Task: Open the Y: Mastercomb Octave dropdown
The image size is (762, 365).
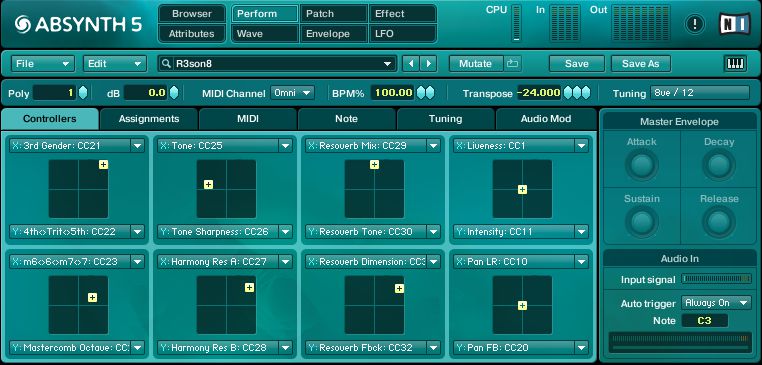Action: (x=138, y=348)
